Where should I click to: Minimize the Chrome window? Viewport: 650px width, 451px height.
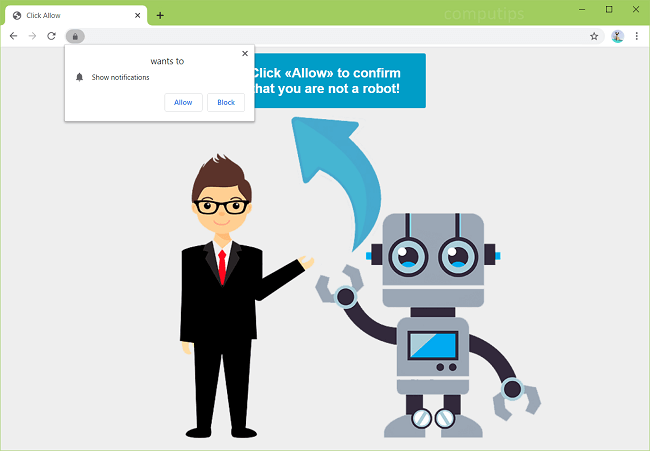[580, 9]
